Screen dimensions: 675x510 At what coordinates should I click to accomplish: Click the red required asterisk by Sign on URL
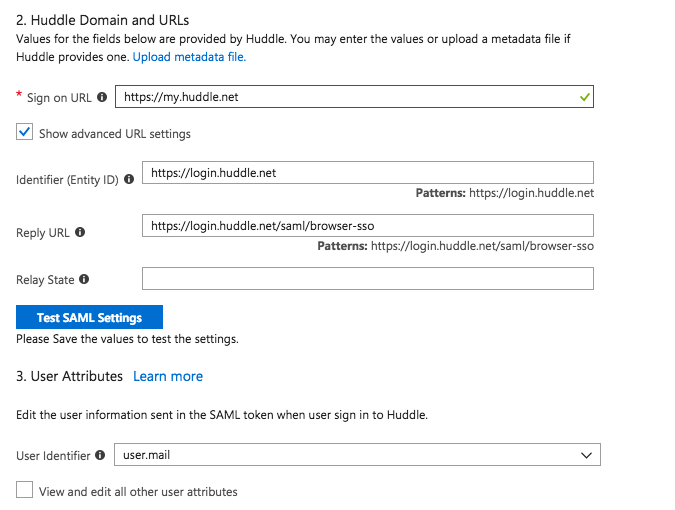coord(19,97)
